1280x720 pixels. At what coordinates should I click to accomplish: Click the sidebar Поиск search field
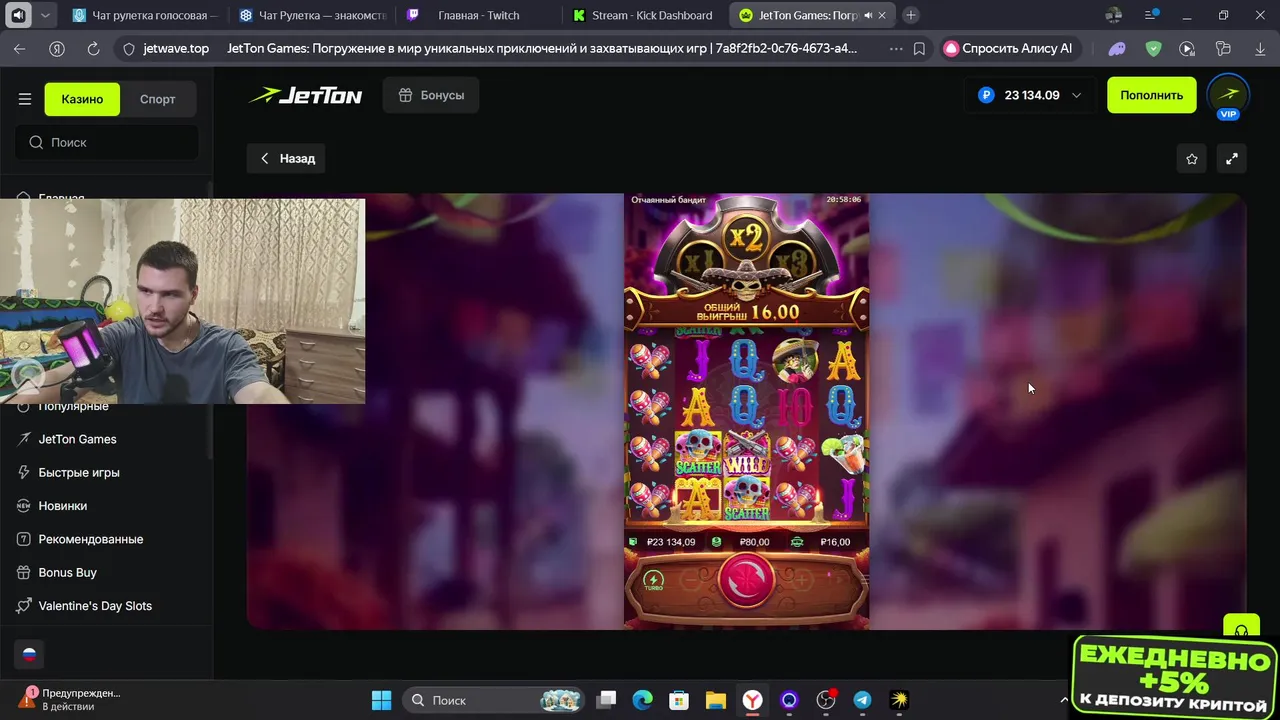(107, 142)
